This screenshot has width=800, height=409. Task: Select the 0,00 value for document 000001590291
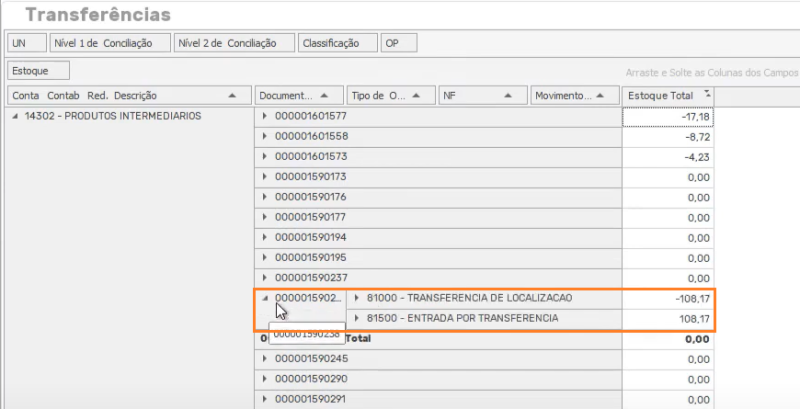point(668,400)
